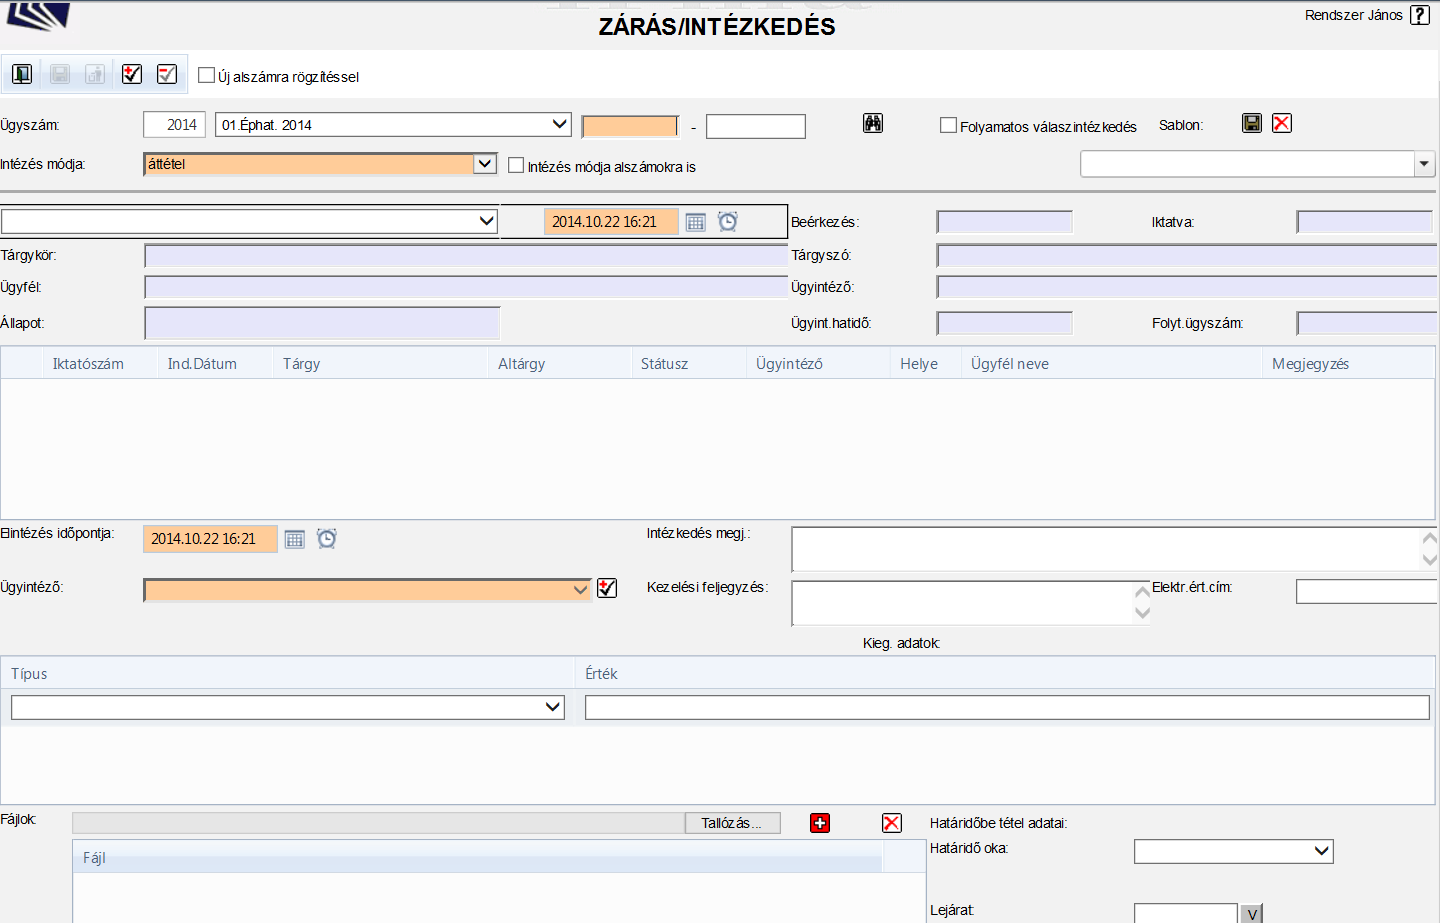Click the disabled save floppy toolbar icon
This screenshot has width=1440, height=923.
coord(59,74)
